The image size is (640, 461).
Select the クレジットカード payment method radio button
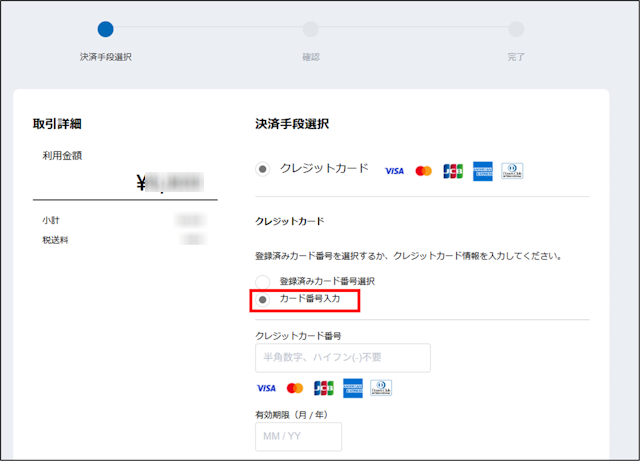[x=263, y=170]
